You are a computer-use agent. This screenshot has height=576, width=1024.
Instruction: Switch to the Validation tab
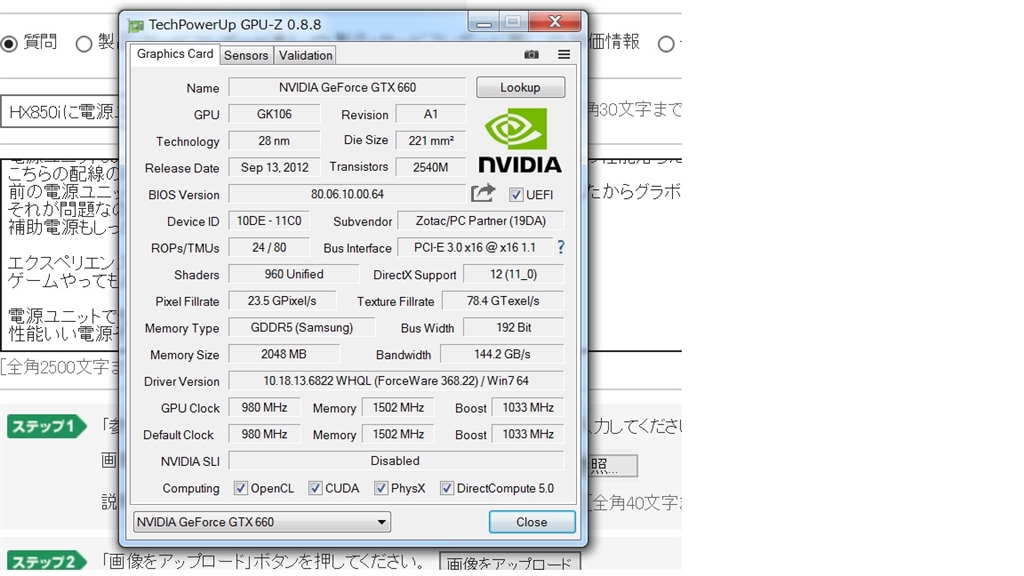coord(305,56)
